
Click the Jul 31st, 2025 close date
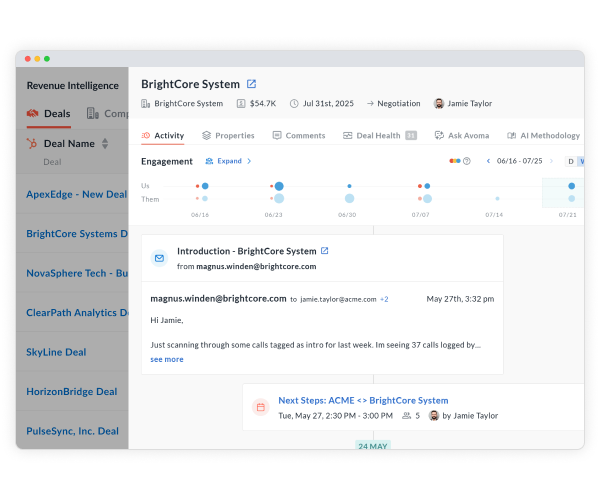coord(328,104)
